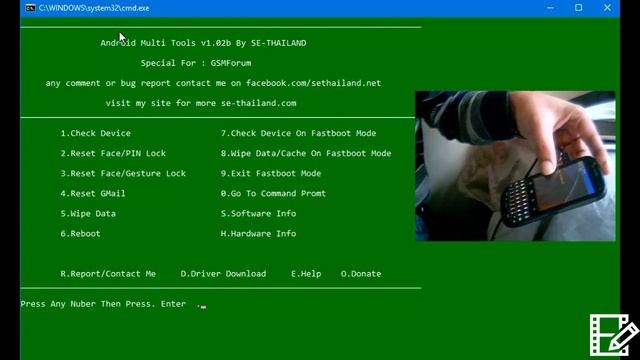640x360 pixels.
Task: Click 'E.Help' option
Action: pyautogui.click(x=306, y=273)
